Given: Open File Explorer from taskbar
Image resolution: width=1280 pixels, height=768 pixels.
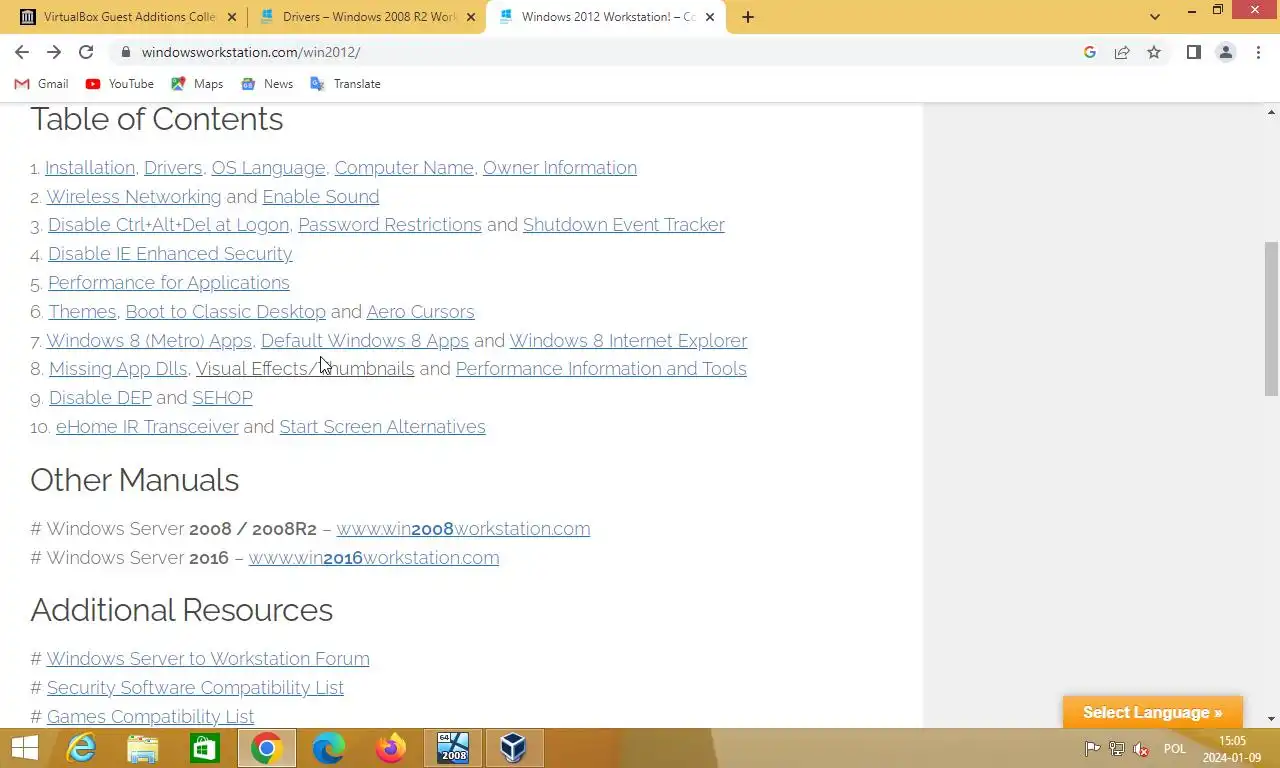Looking at the screenshot, I should (x=143, y=748).
